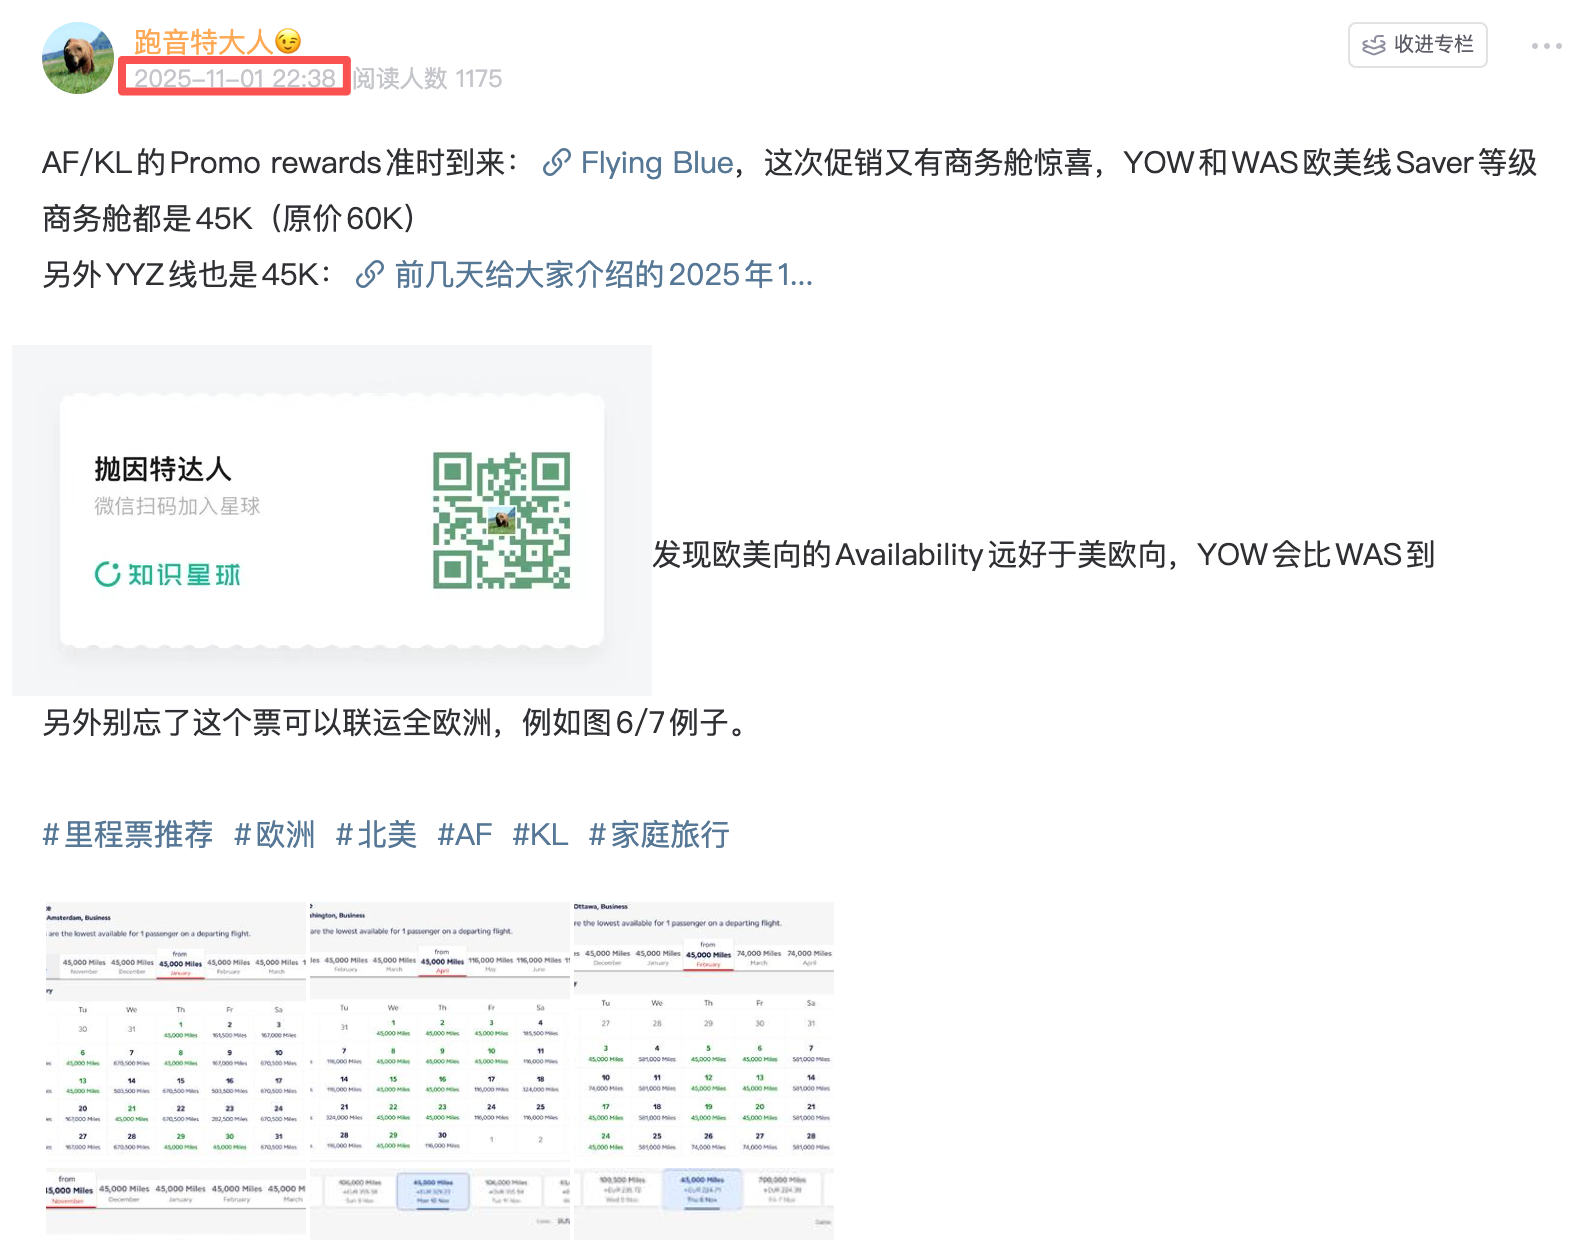Click the reader count 阅读人数 1175

(428, 78)
